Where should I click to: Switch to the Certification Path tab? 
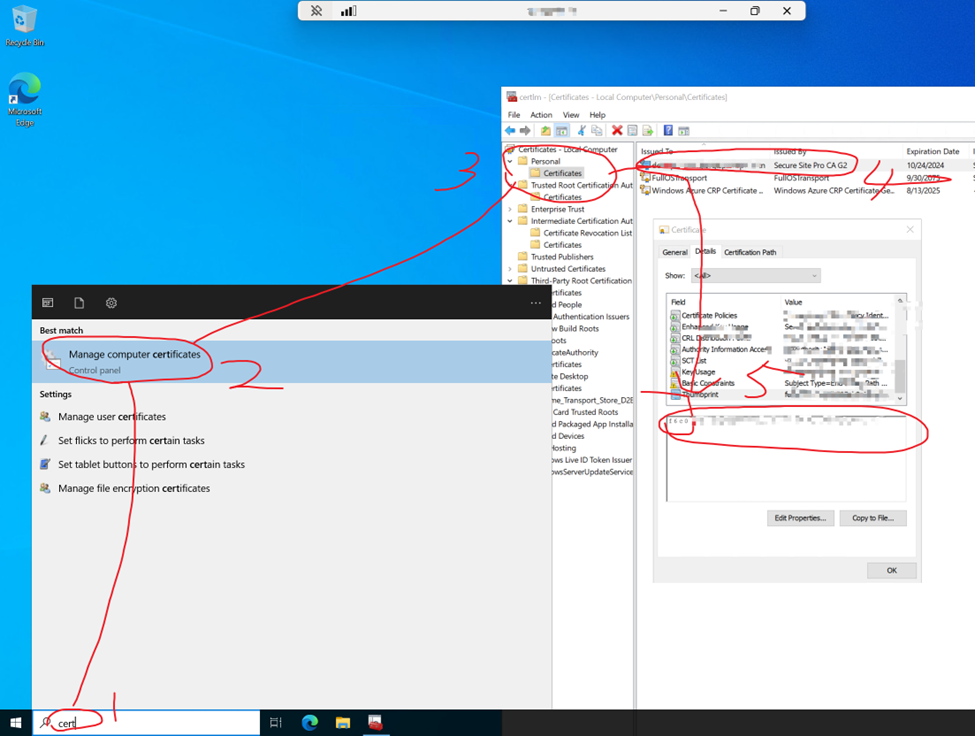(750, 252)
